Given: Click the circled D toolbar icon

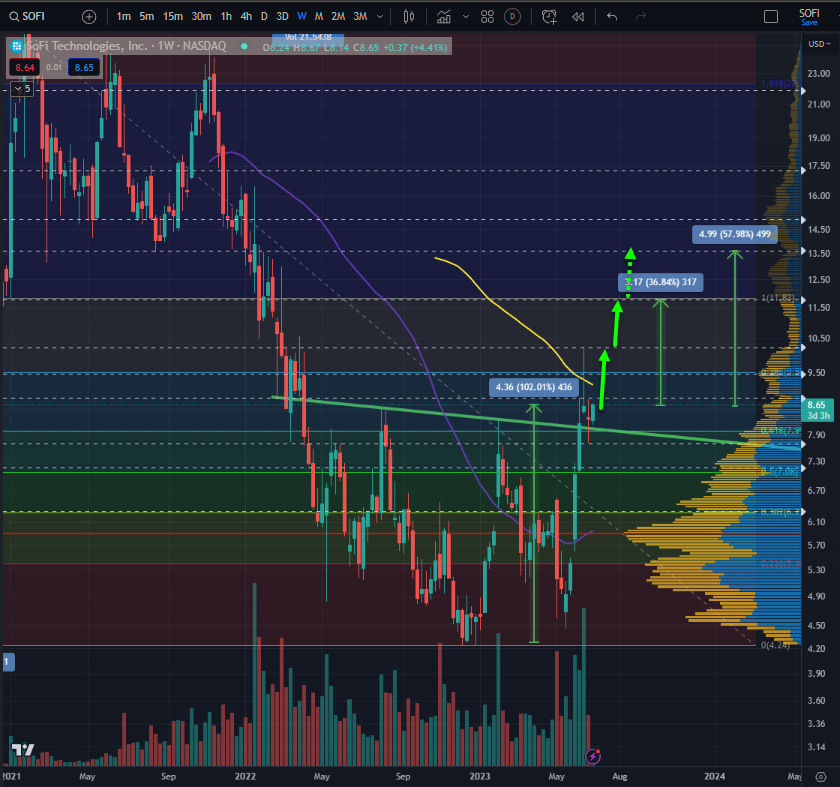Looking at the screenshot, I should click(513, 17).
